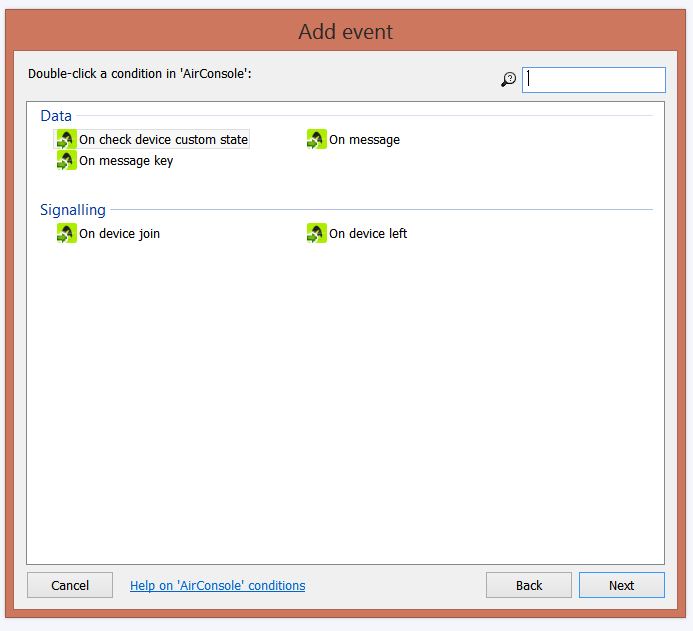Click the green icon next to 'On message'

[x=317, y=140]
